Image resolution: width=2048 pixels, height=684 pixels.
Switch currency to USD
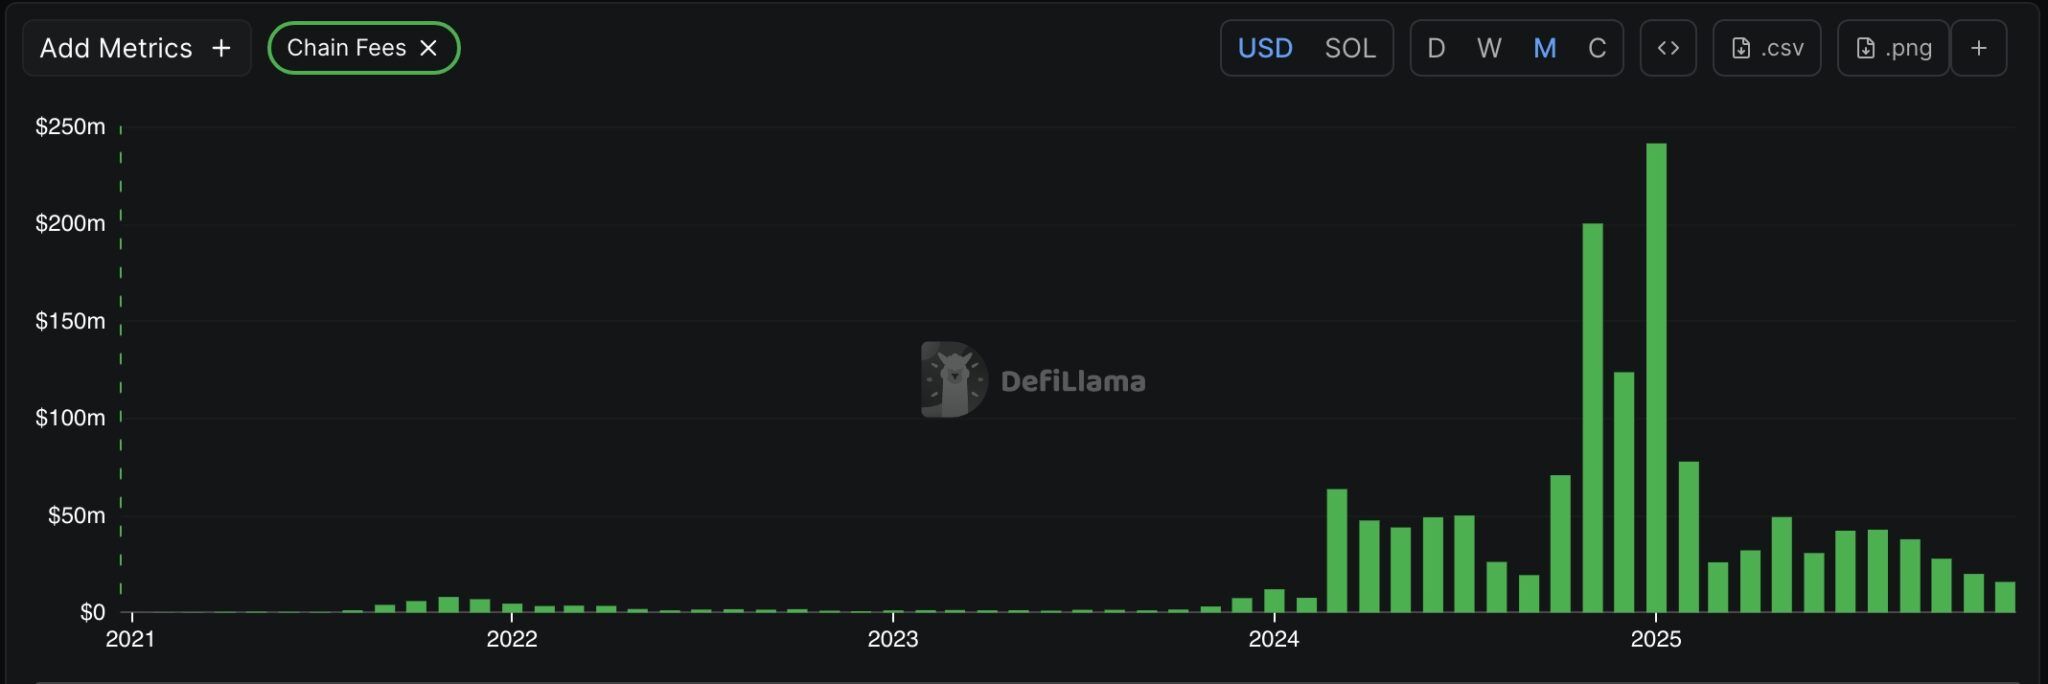[x=1265, y=48]
